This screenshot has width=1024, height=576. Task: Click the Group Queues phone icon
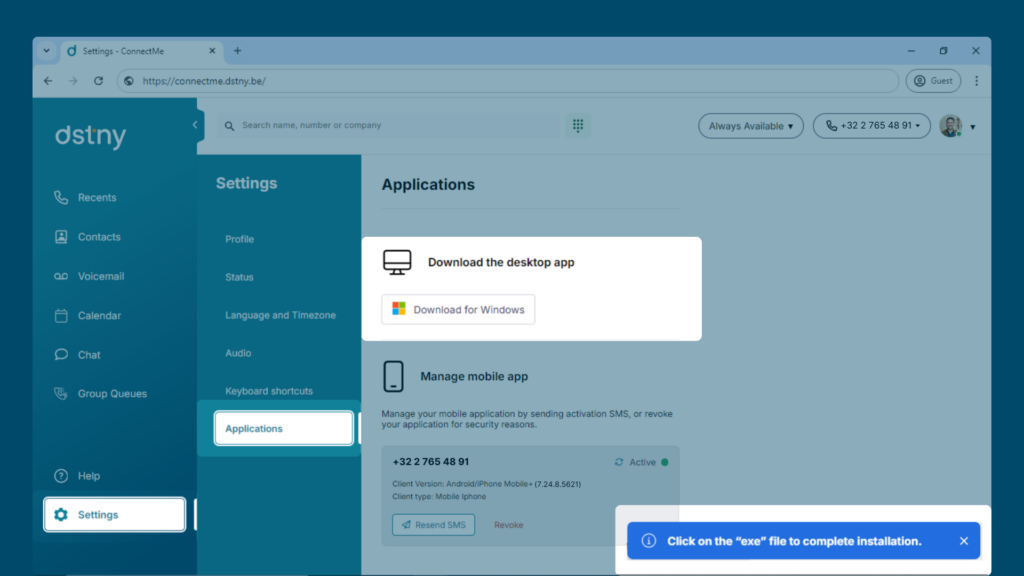point(61,393)
